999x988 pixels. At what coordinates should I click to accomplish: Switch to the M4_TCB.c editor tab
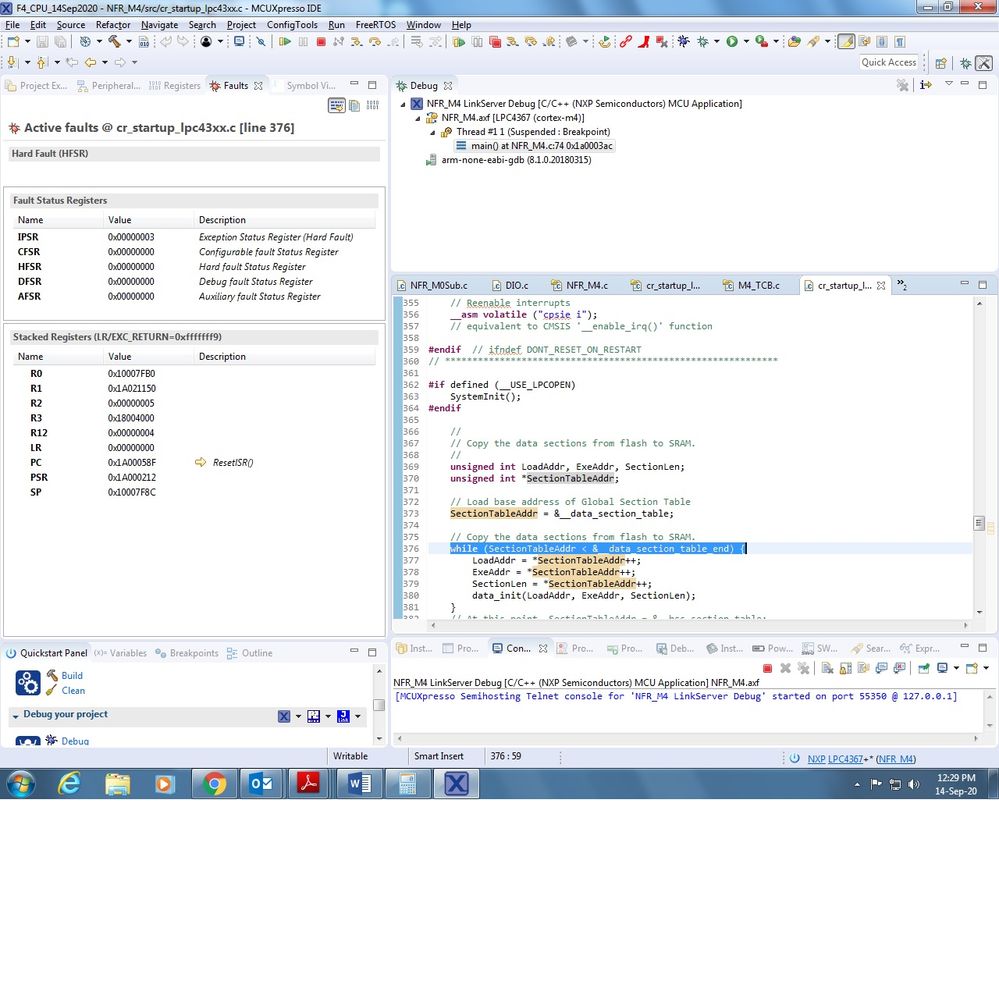[x=751, y=285]
